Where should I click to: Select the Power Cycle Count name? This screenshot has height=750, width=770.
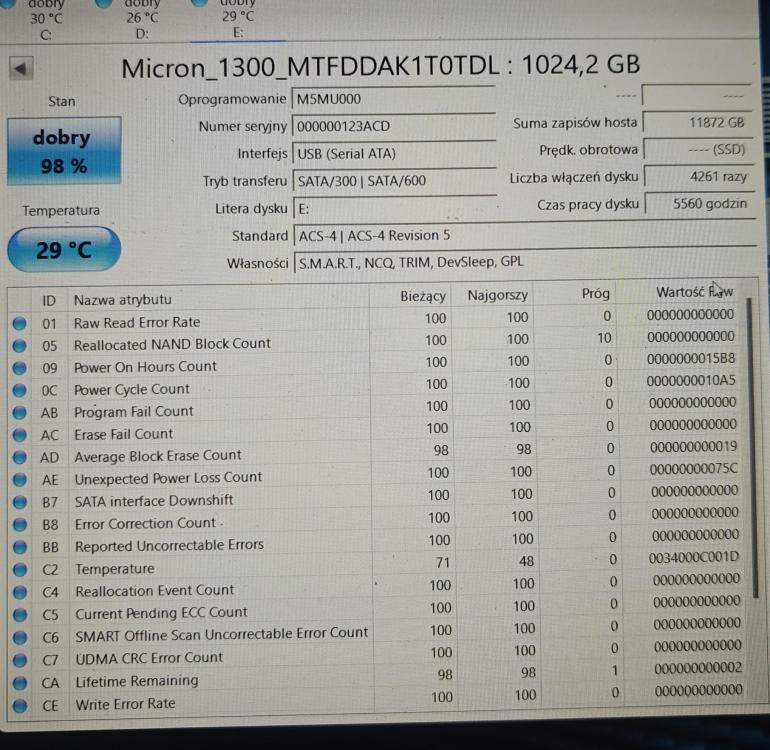[132, 389]
